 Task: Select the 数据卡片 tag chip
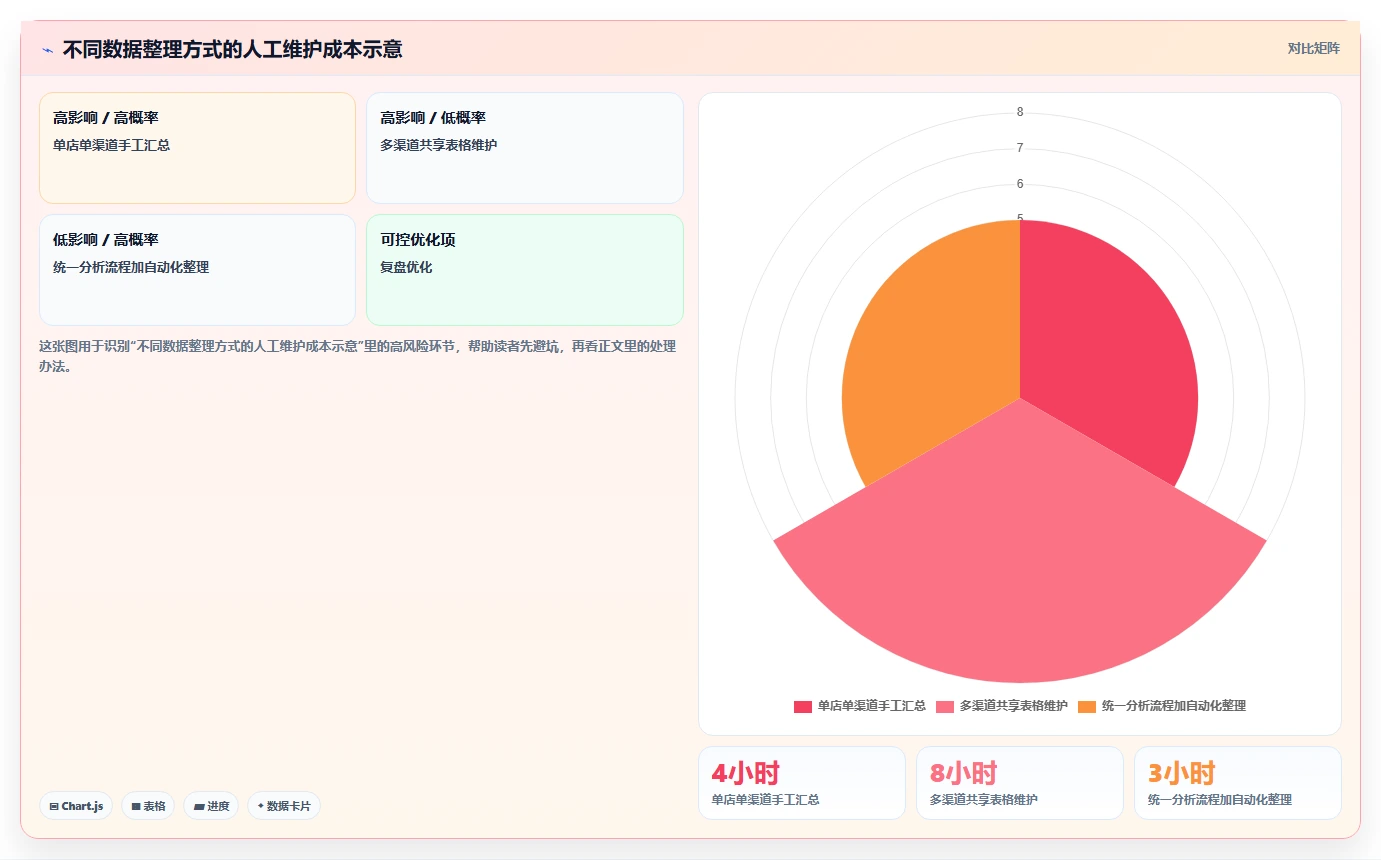click(x=284, y=806)
